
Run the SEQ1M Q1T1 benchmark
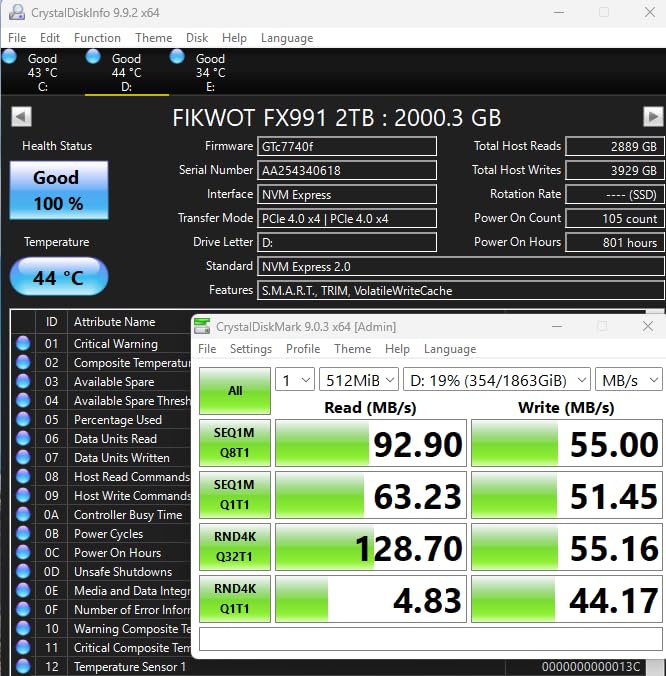tap(235, 495)
